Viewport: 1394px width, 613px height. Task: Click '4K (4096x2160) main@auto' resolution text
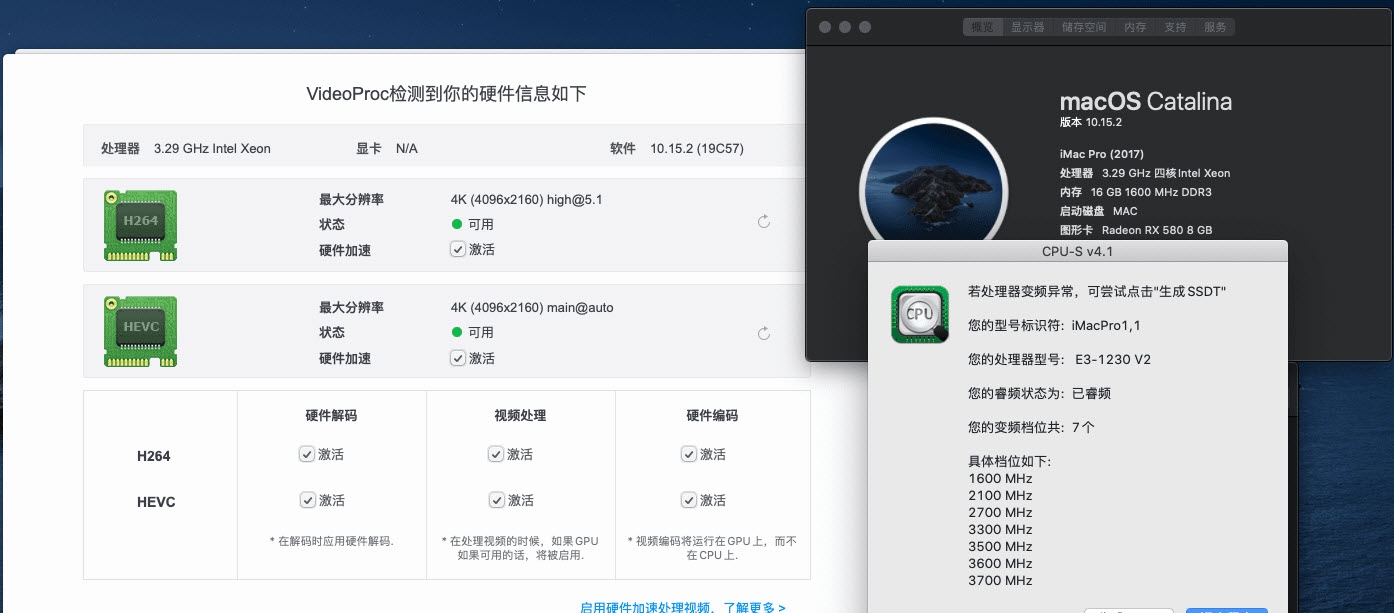click(532, 307)
